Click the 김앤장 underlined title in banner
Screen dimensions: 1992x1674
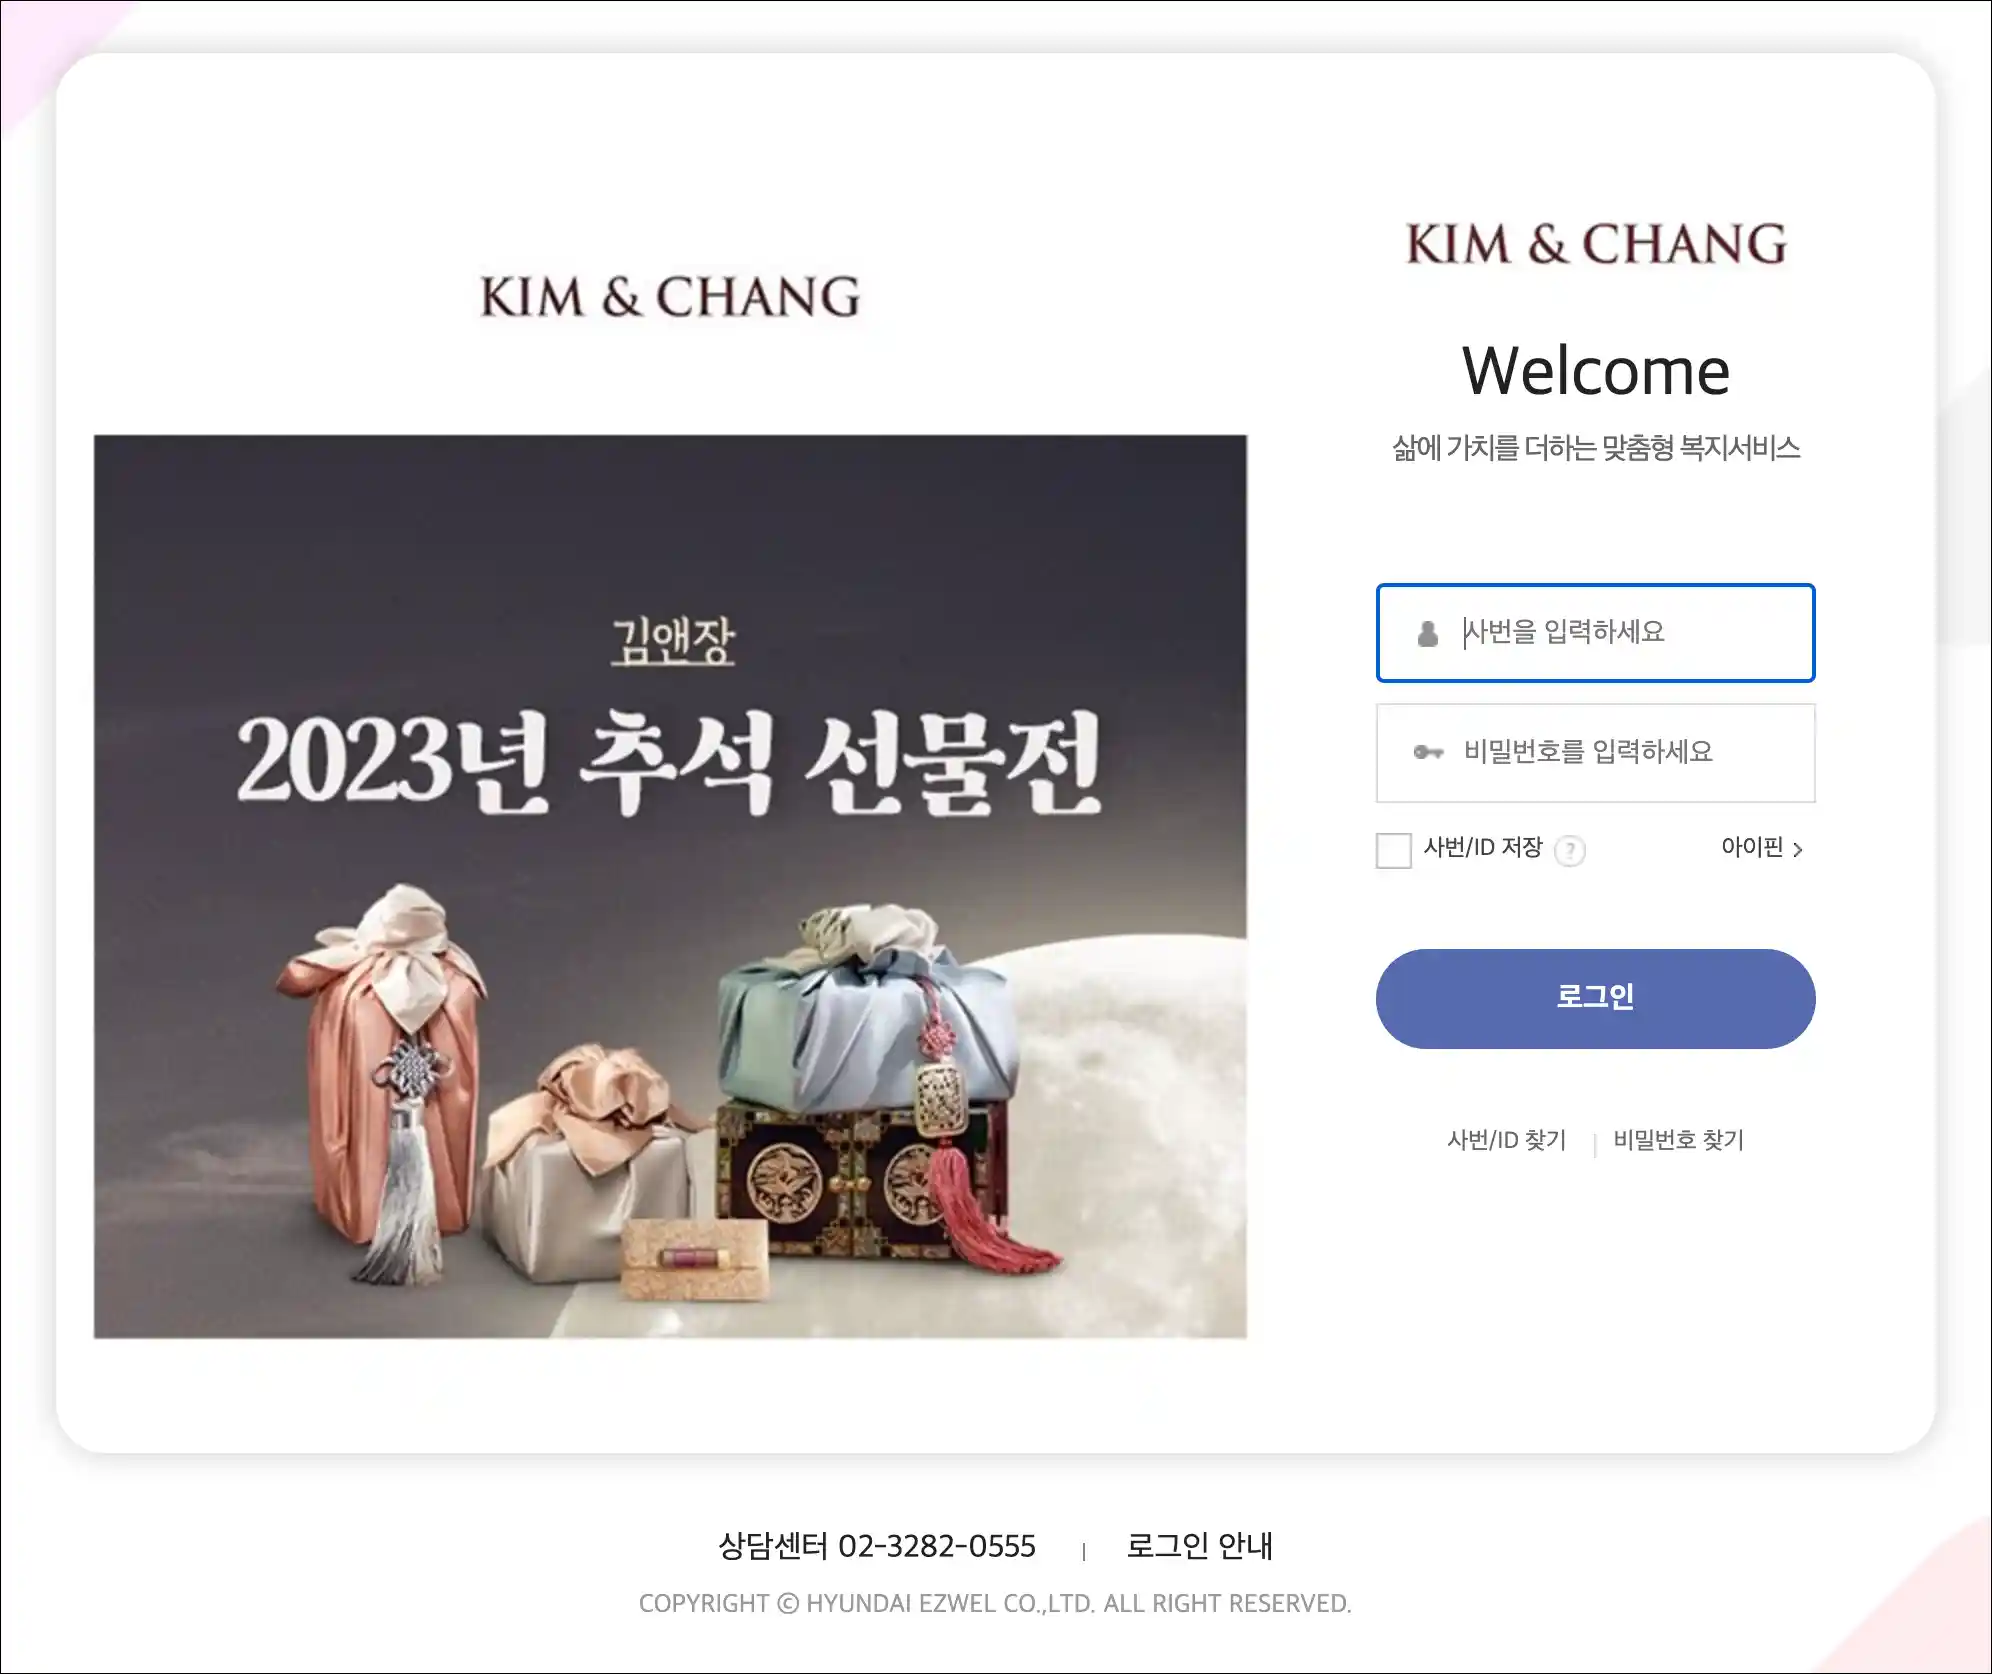tap(673, 640)
